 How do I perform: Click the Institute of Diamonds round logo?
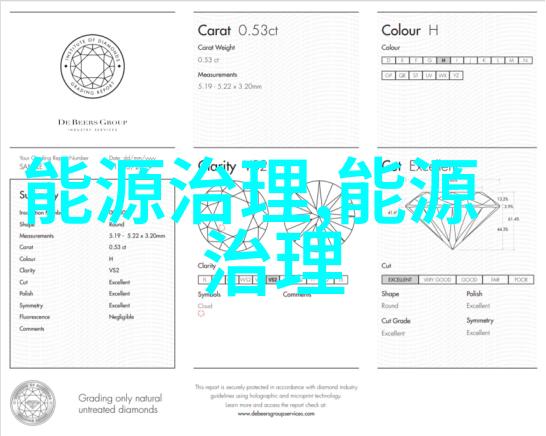click(93, 66)
